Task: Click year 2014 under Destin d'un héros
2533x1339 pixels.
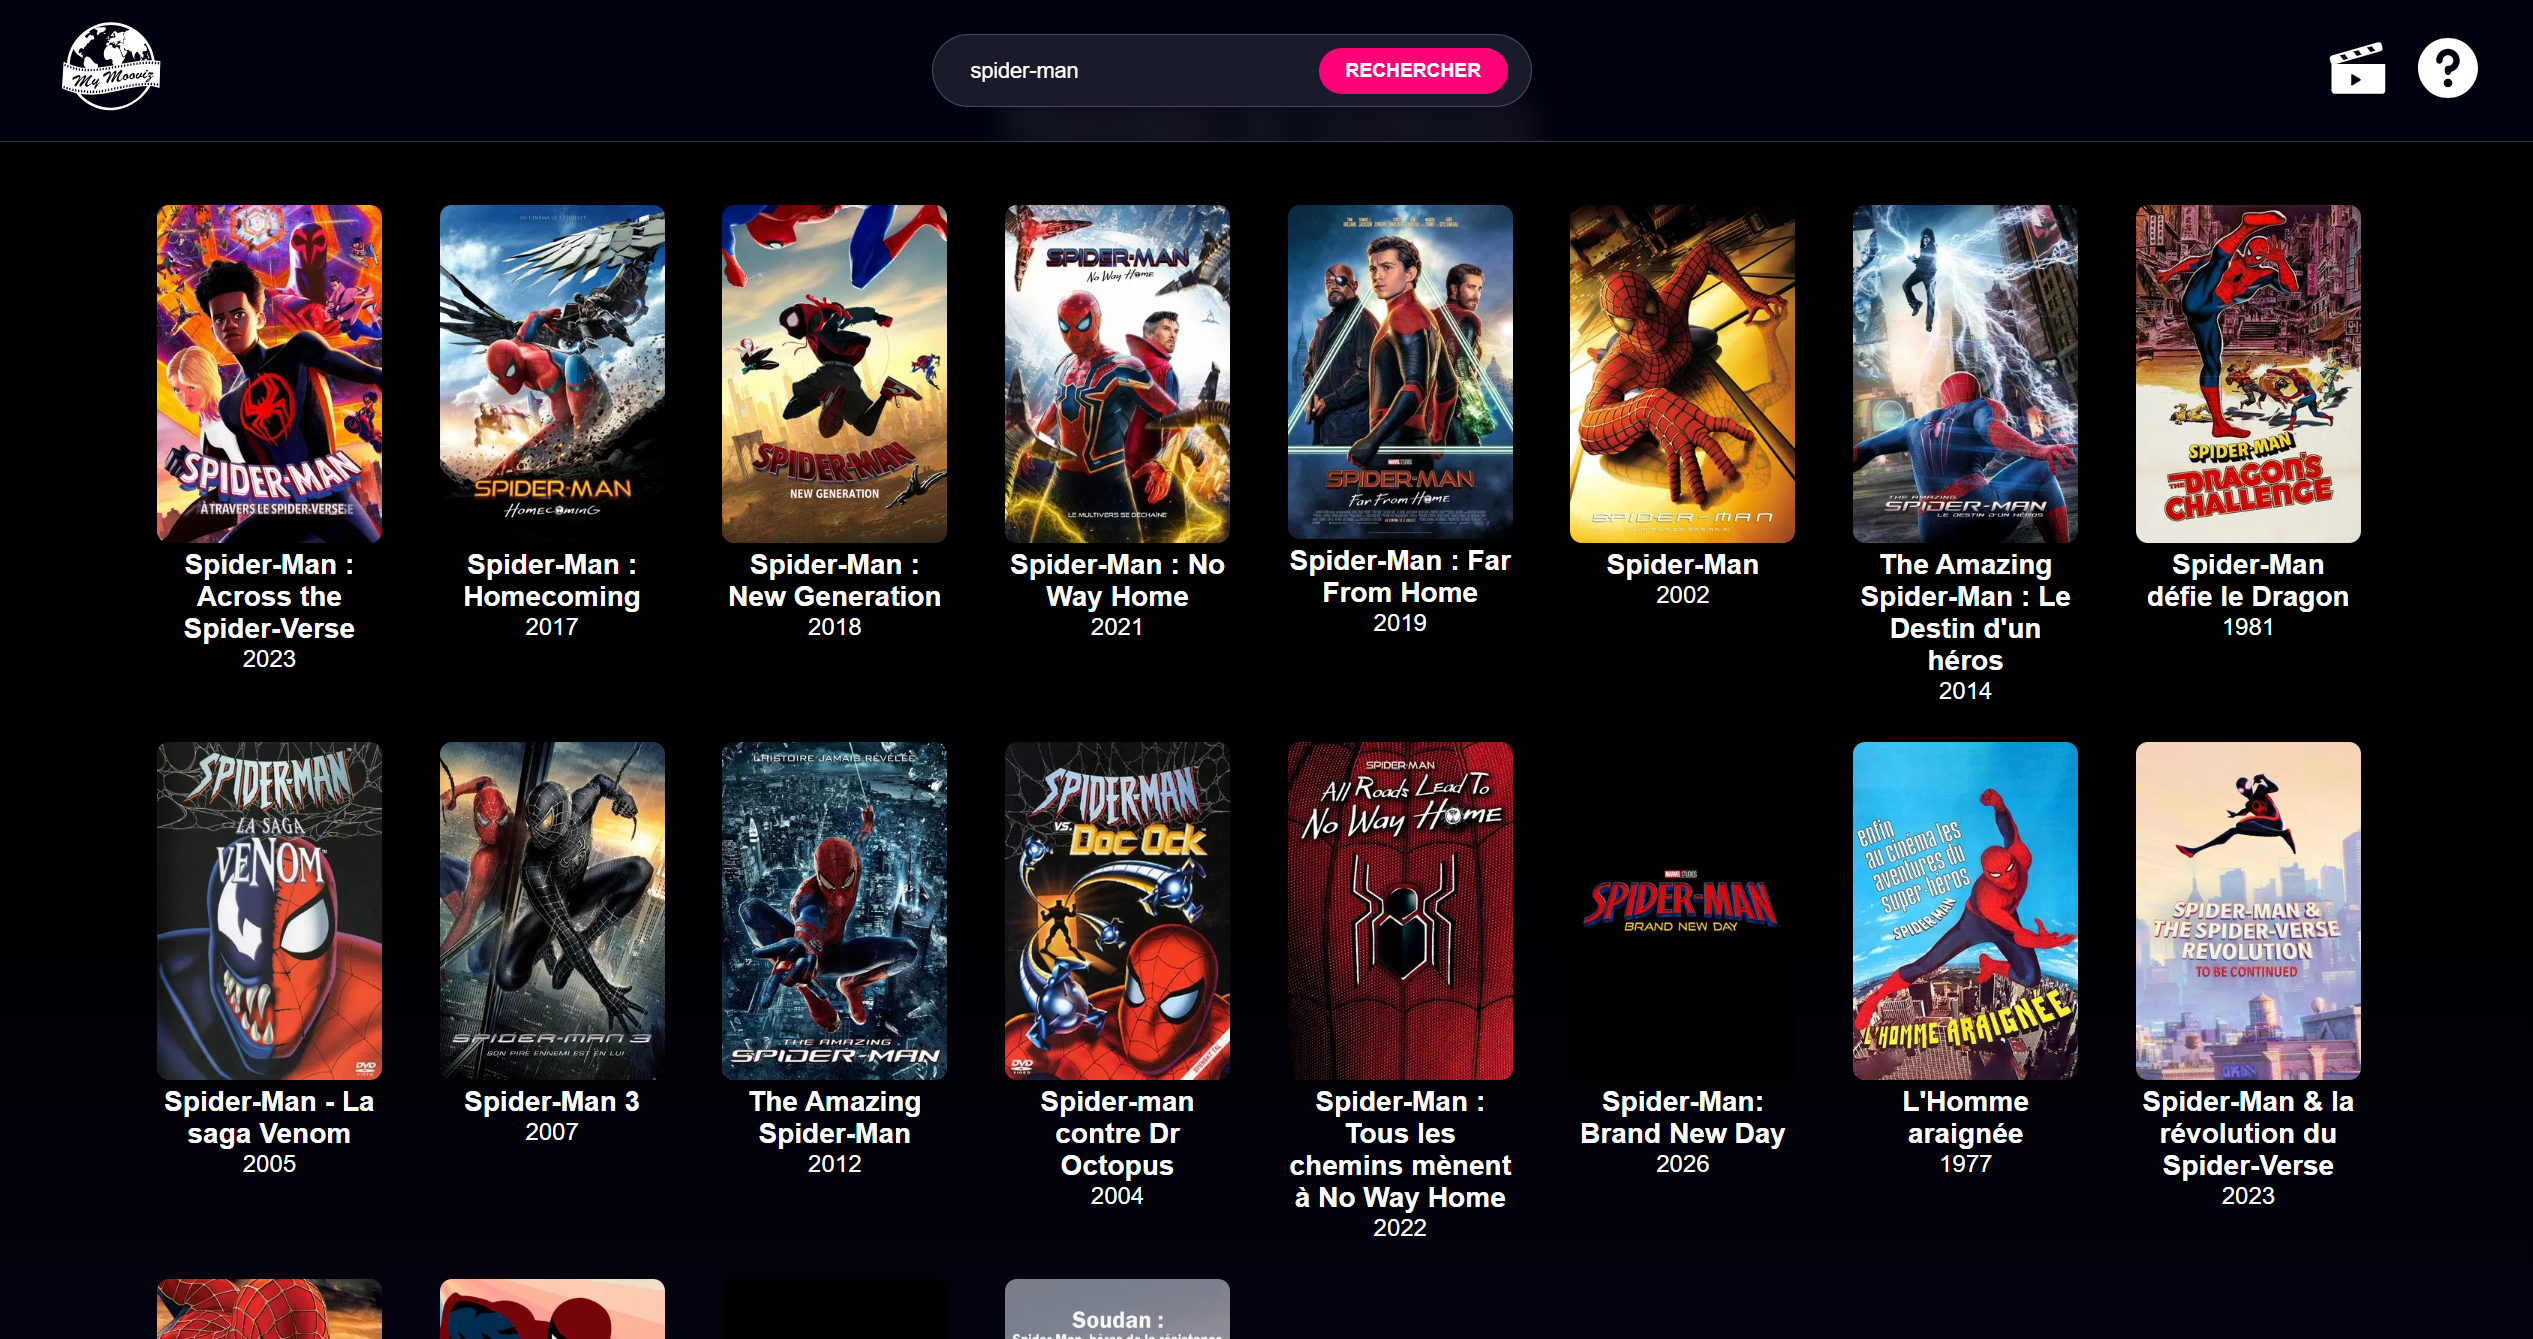Action: pos(1965,691)
